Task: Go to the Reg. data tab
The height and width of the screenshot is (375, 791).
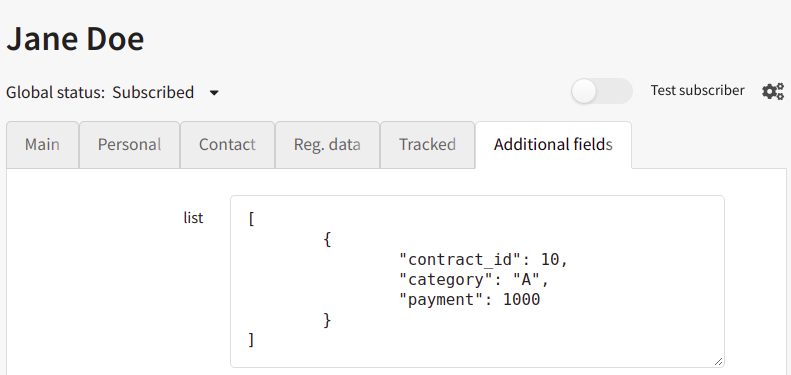Action: click(327, 145)
